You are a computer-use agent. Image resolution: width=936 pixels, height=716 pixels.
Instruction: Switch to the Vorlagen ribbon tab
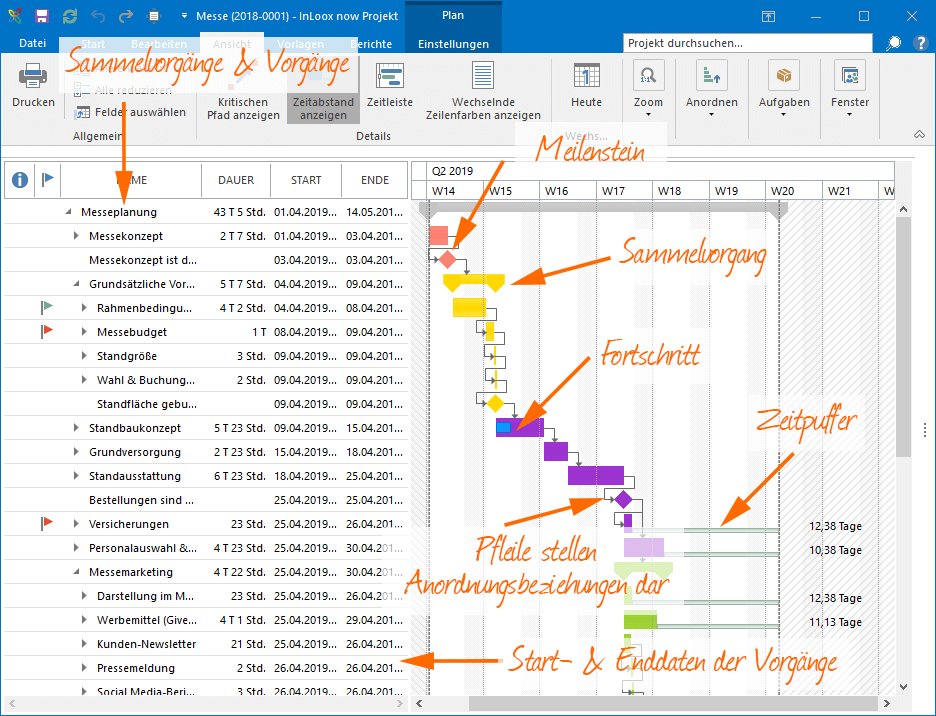click(300, 44)
